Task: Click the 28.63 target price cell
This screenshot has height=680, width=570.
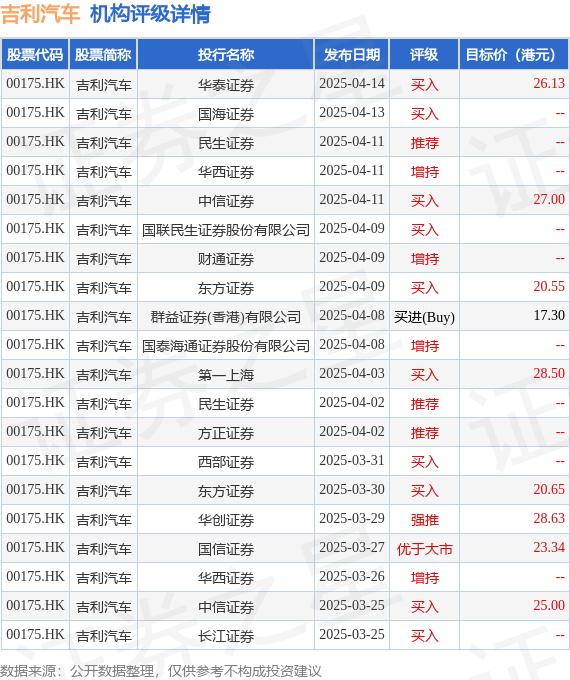Action: (x=549, y=519)
